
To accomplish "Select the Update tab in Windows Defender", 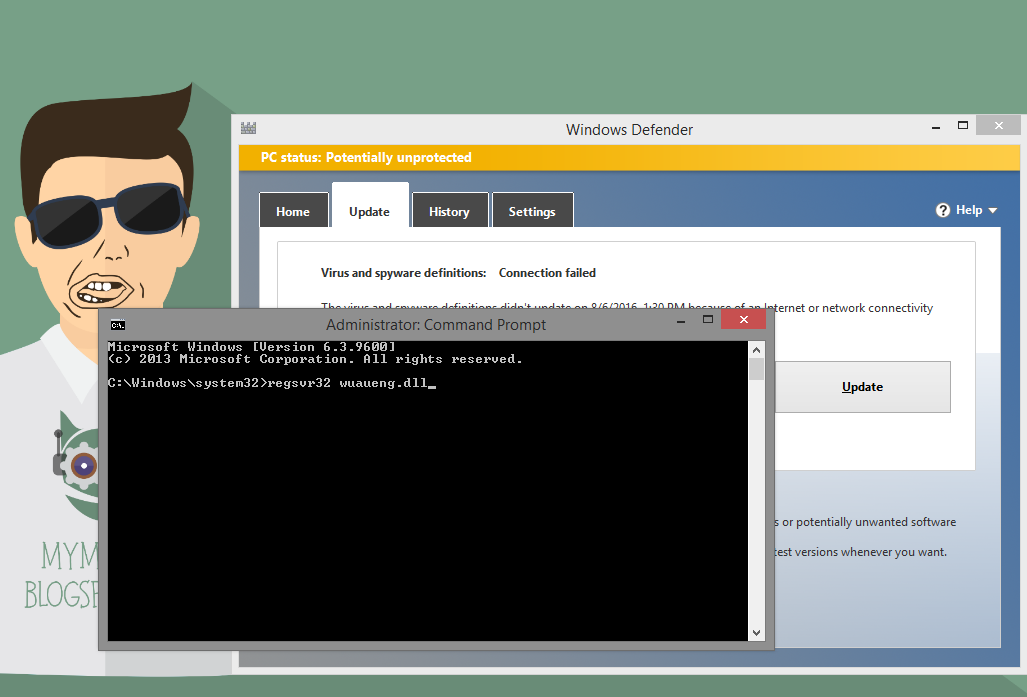I will (x=370, y=206).
